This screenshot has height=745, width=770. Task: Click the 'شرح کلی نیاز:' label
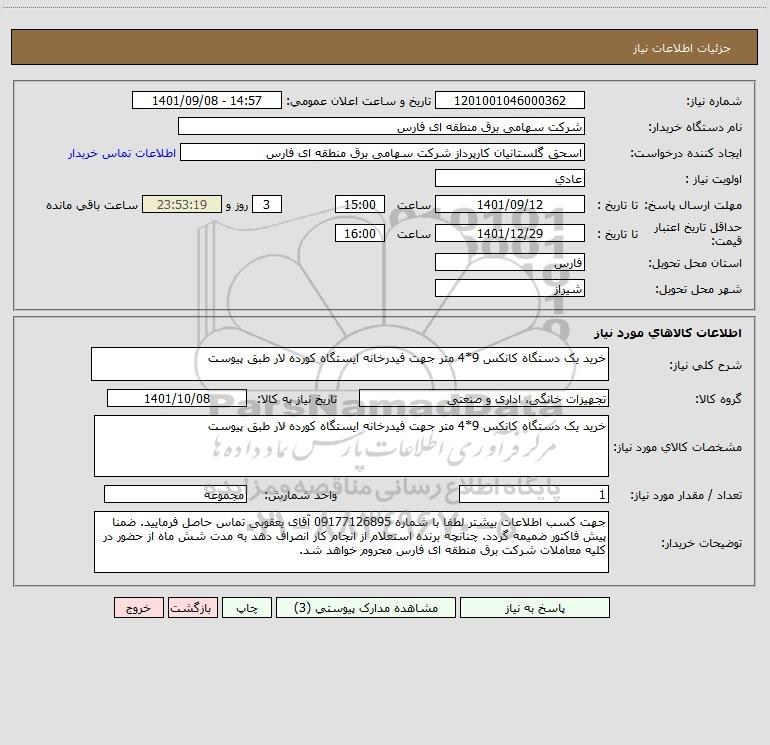click(706, 365)
